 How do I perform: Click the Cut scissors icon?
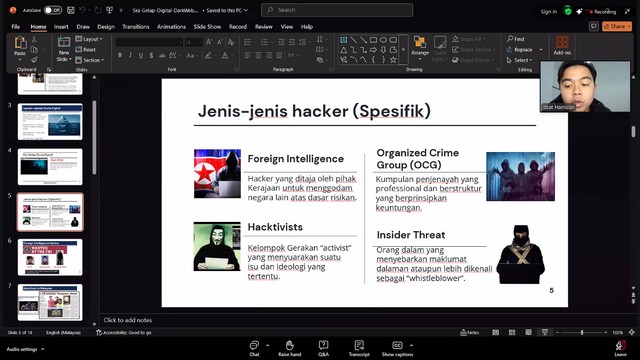point(34,39)
